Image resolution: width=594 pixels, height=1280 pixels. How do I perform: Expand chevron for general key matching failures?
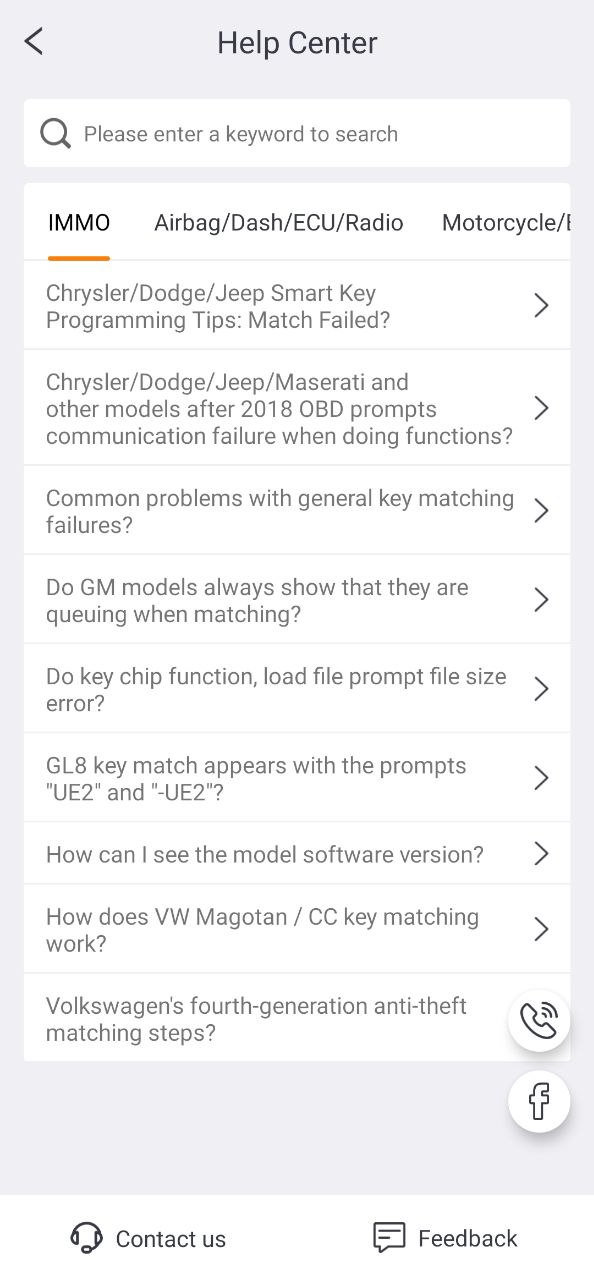click(x=541, y=511)
